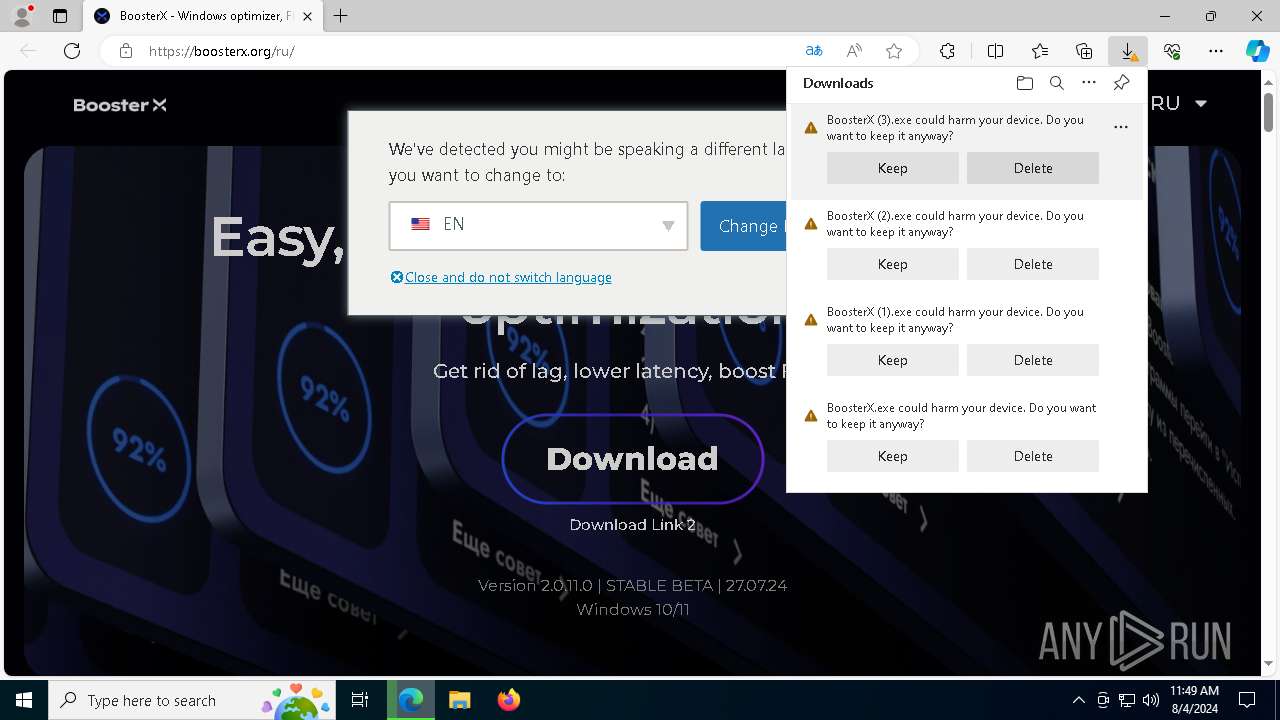Viewport: 1280px width, 720px height.
Task: Click the translate page icon
Action: click(x=814, y=51)
